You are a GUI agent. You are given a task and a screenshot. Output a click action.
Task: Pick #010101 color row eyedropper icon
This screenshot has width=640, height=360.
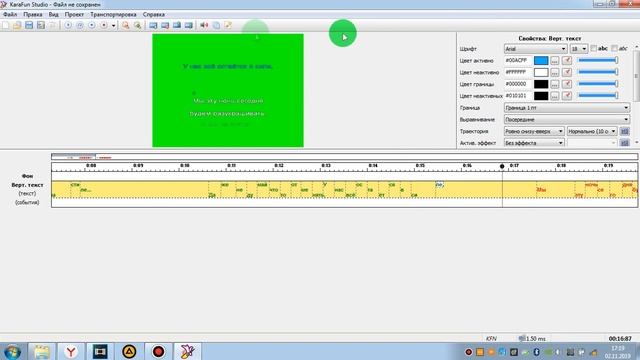click(x=567, y=96)
